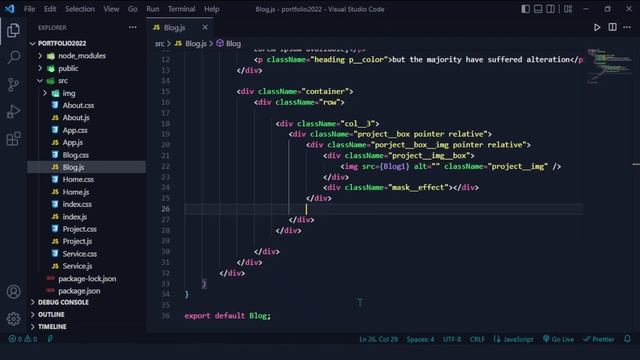Open Project.css in the explorer
This screenshot has width=640, height=360.
79,229
